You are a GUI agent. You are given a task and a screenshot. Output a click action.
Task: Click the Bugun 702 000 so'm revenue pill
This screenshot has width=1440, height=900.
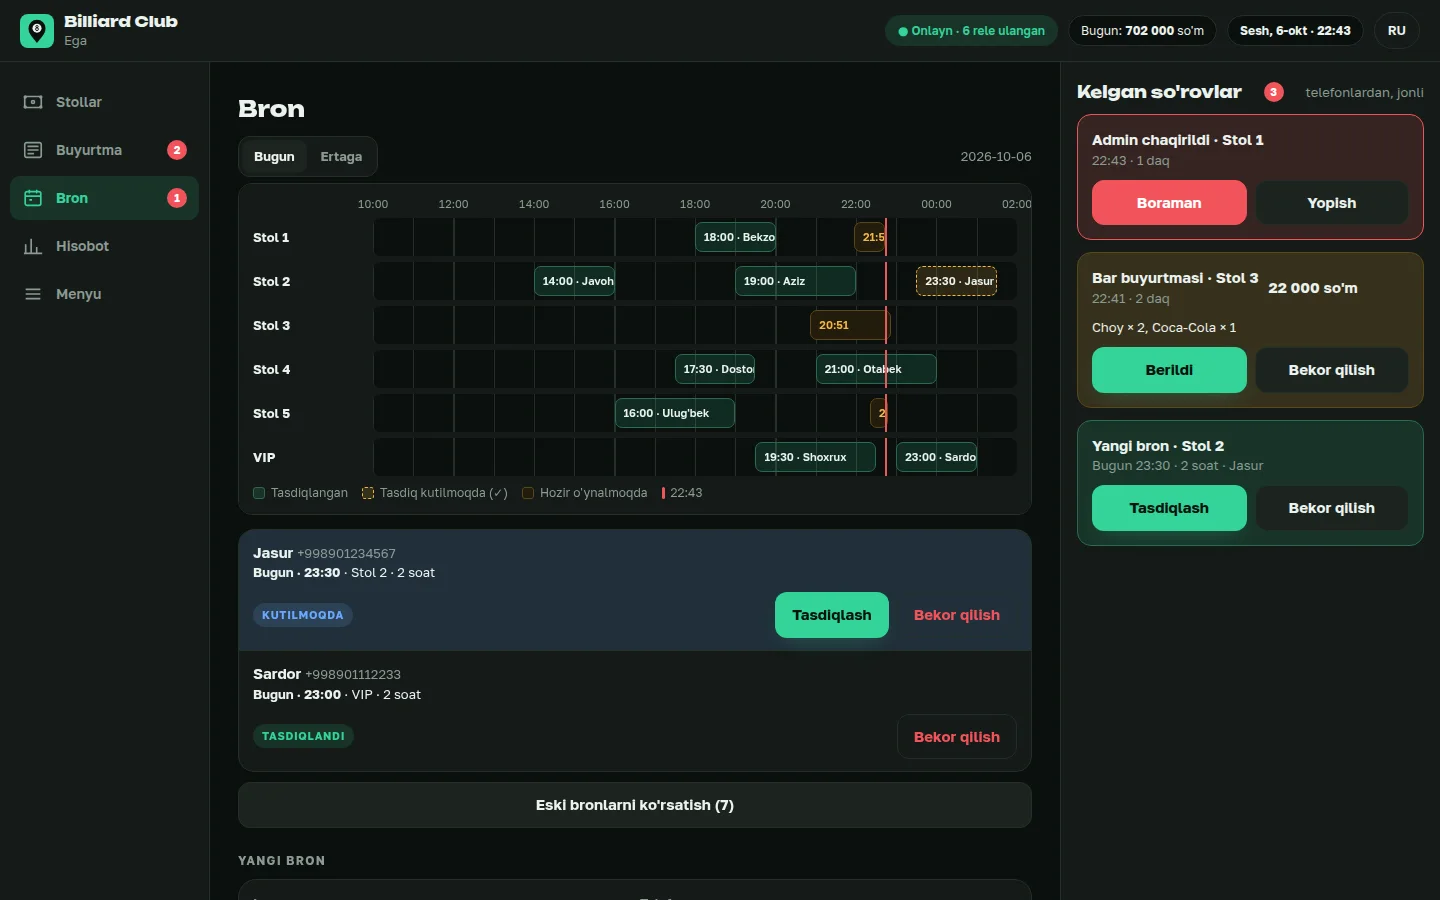[x=1142, y=31]
